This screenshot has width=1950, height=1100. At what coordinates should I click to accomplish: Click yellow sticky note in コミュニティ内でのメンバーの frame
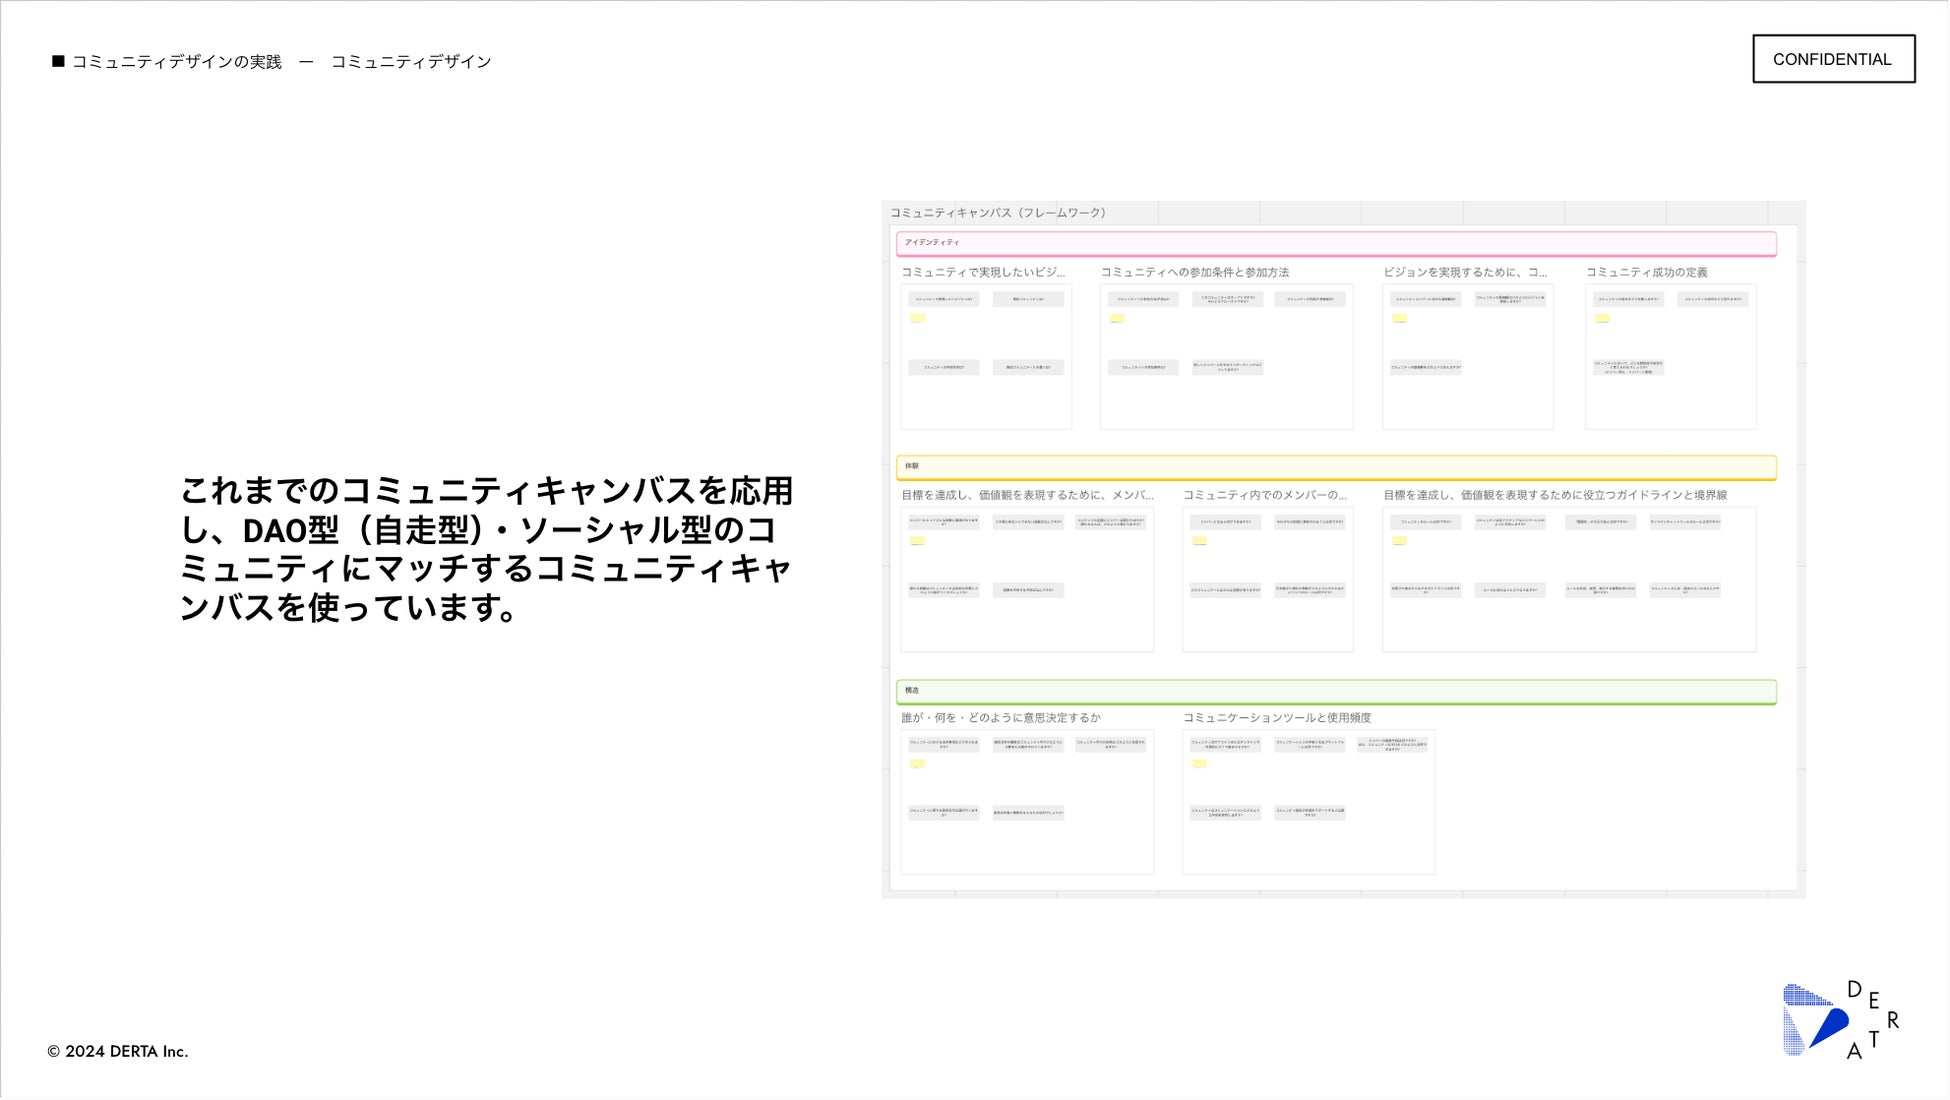pos(1199,541)
